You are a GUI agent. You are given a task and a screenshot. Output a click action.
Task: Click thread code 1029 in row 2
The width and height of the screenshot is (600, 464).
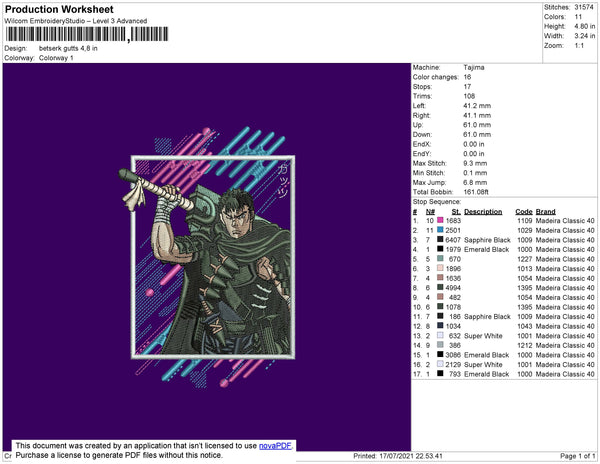(x=524, y=230)
